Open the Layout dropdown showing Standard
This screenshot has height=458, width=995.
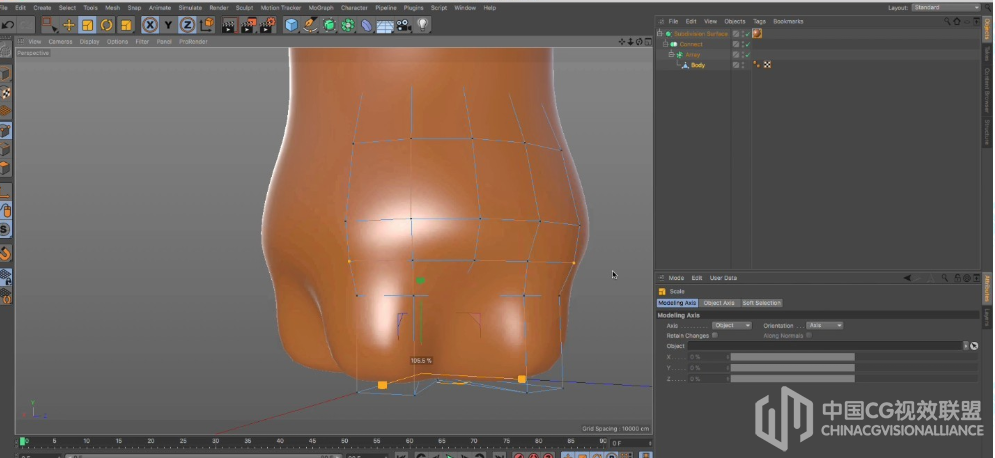click(946, 8)
